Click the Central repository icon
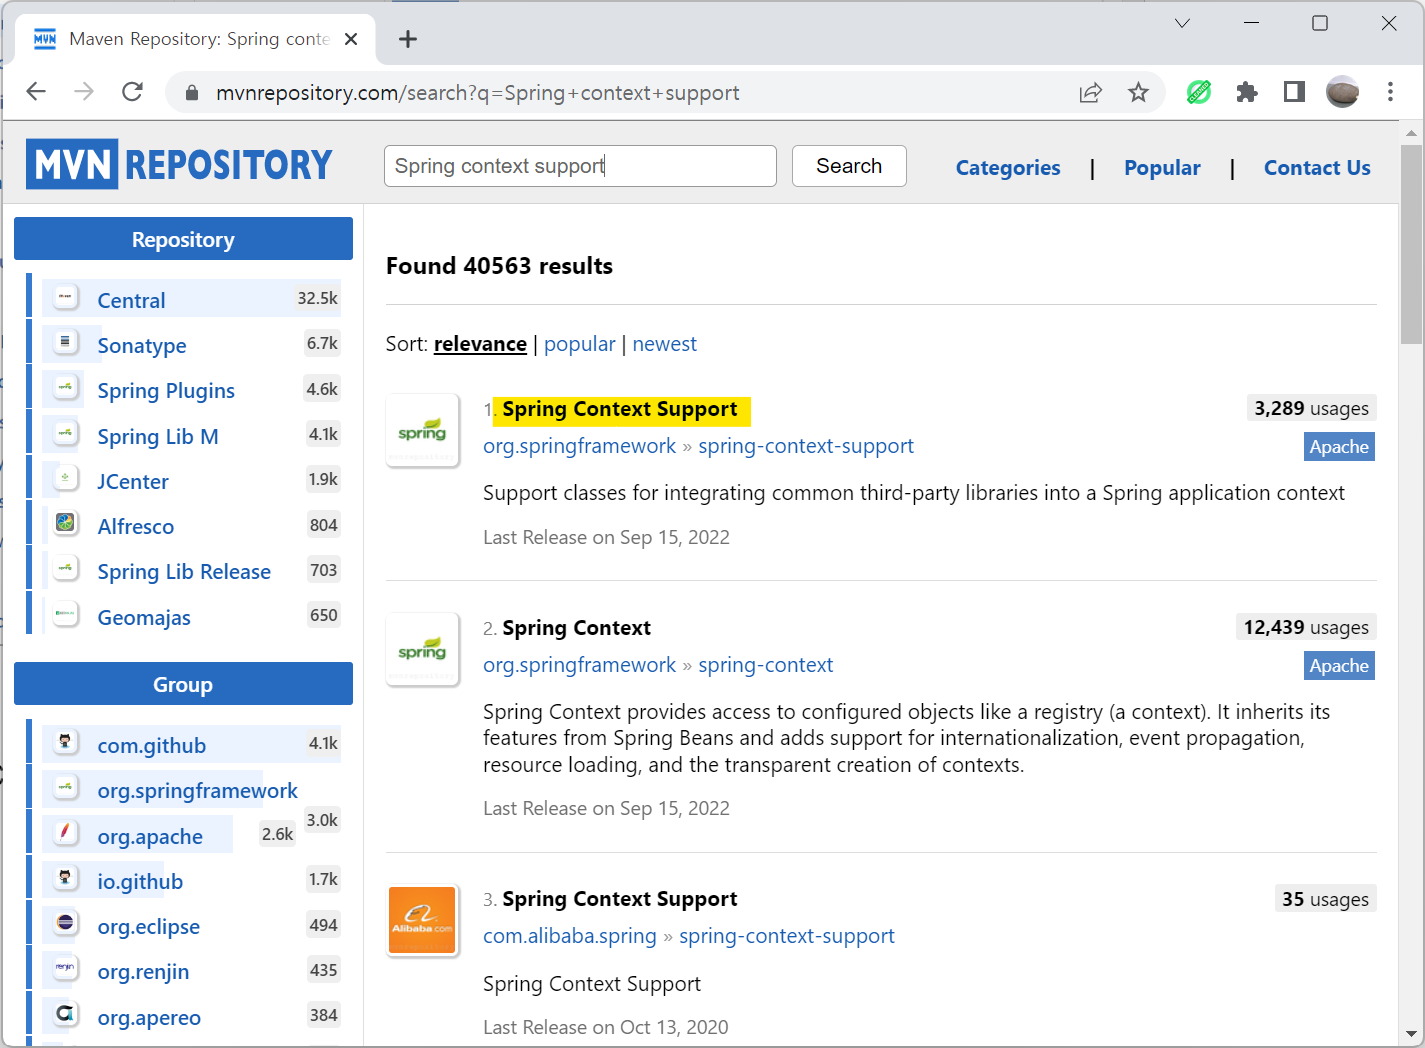 pos(66,297)
